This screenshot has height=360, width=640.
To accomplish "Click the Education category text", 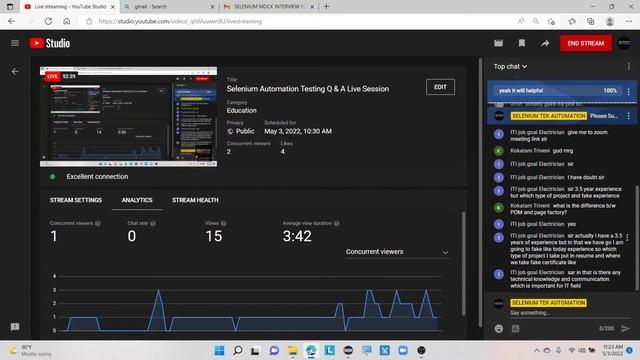I will [242, 111].
